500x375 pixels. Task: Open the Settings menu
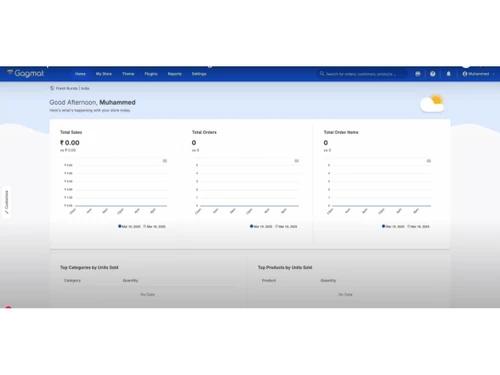pyautogui.click(x=199, y=74)
